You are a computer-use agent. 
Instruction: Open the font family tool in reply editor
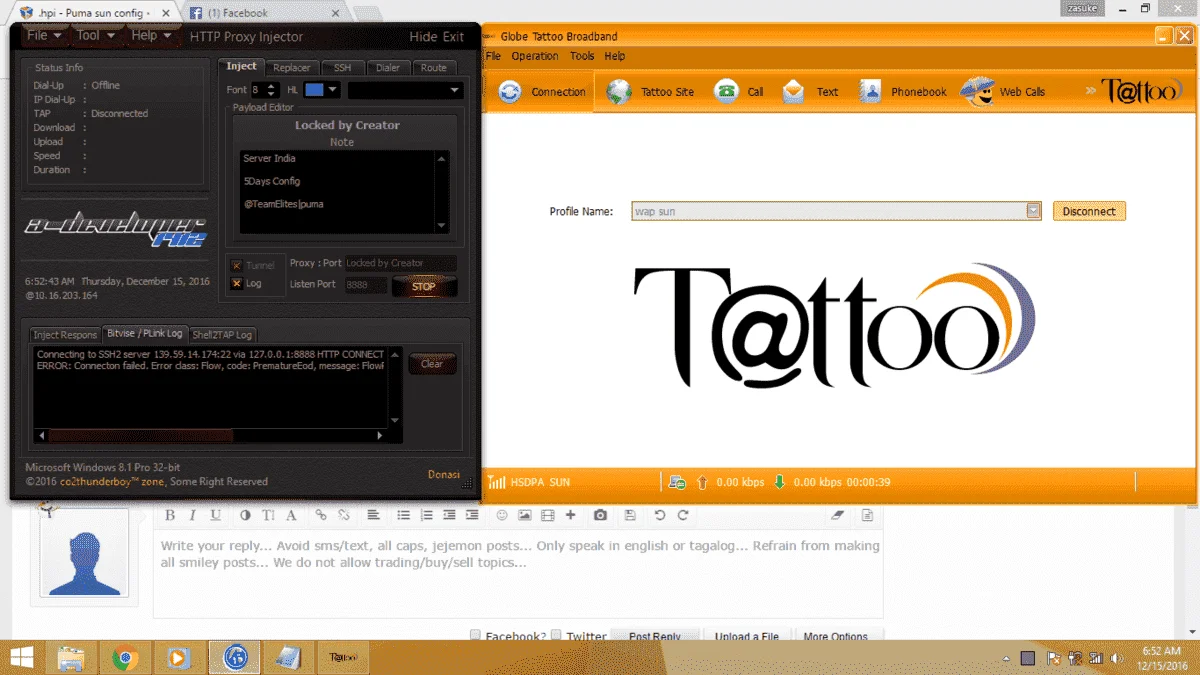pyautogui.click(x=291, y=515)
